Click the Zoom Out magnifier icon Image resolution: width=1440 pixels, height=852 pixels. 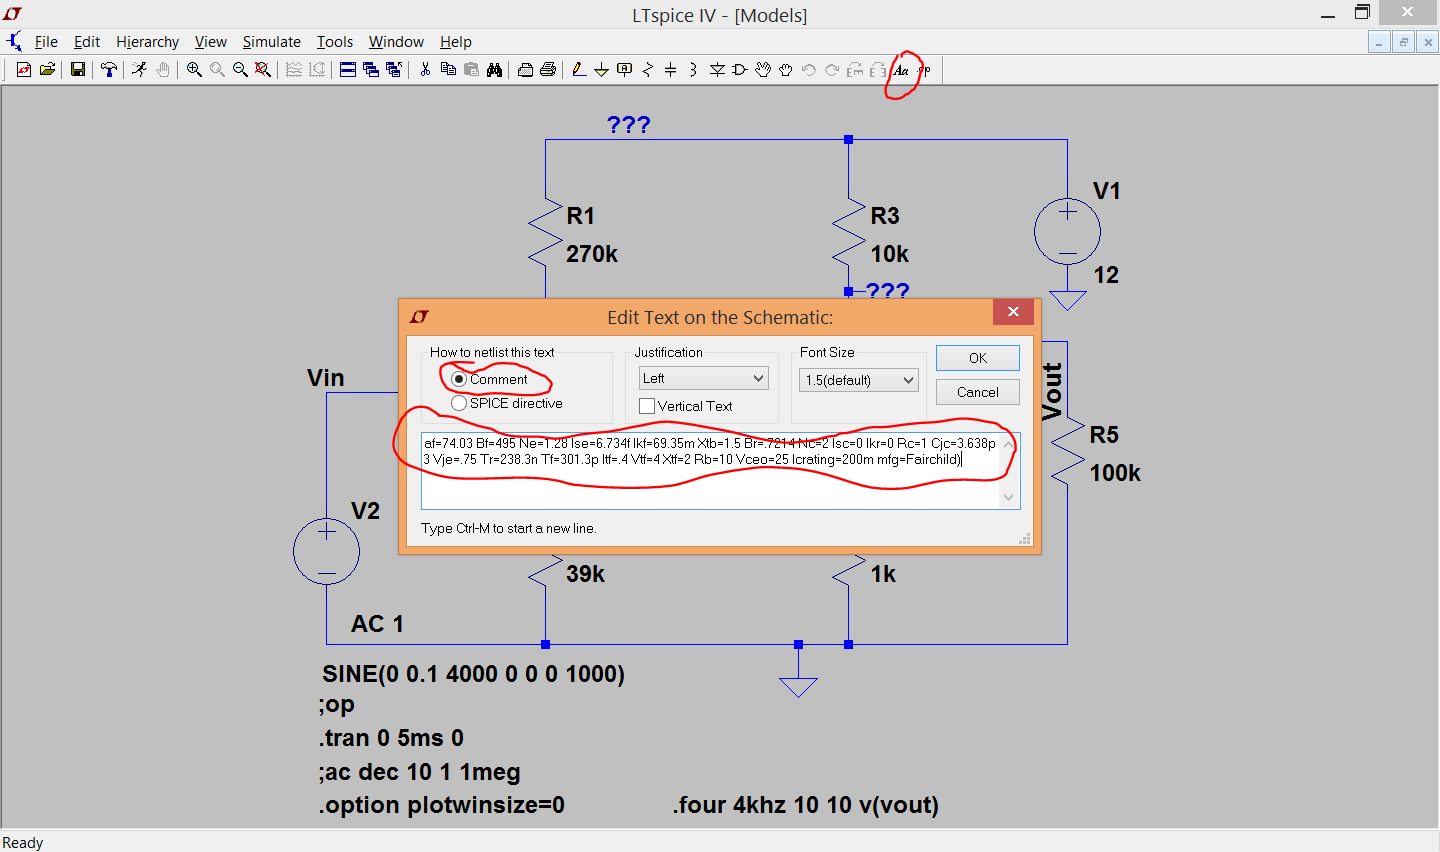point(240,70)
